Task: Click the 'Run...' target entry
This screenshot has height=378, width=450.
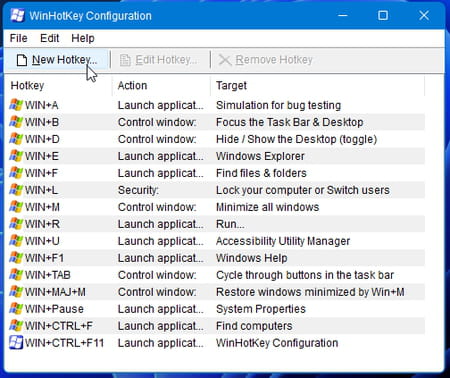Action: [x=230, y=224]
